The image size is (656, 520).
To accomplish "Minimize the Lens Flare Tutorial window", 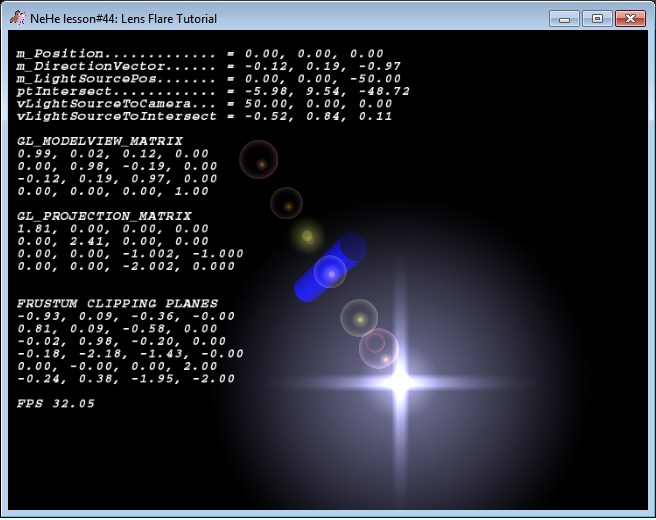I will coord(564,18).
